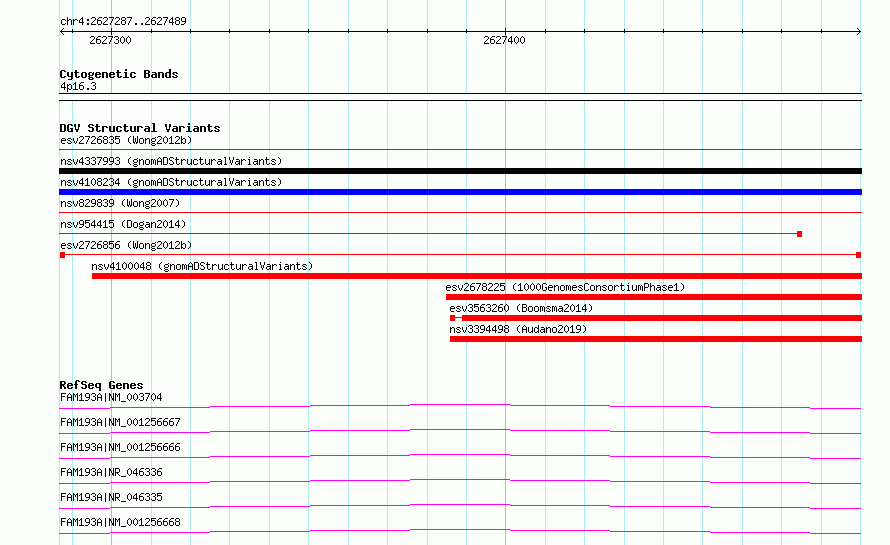Click the red nsv4100048 variant bar
The image size is (890, 545).
coord(477,276)
